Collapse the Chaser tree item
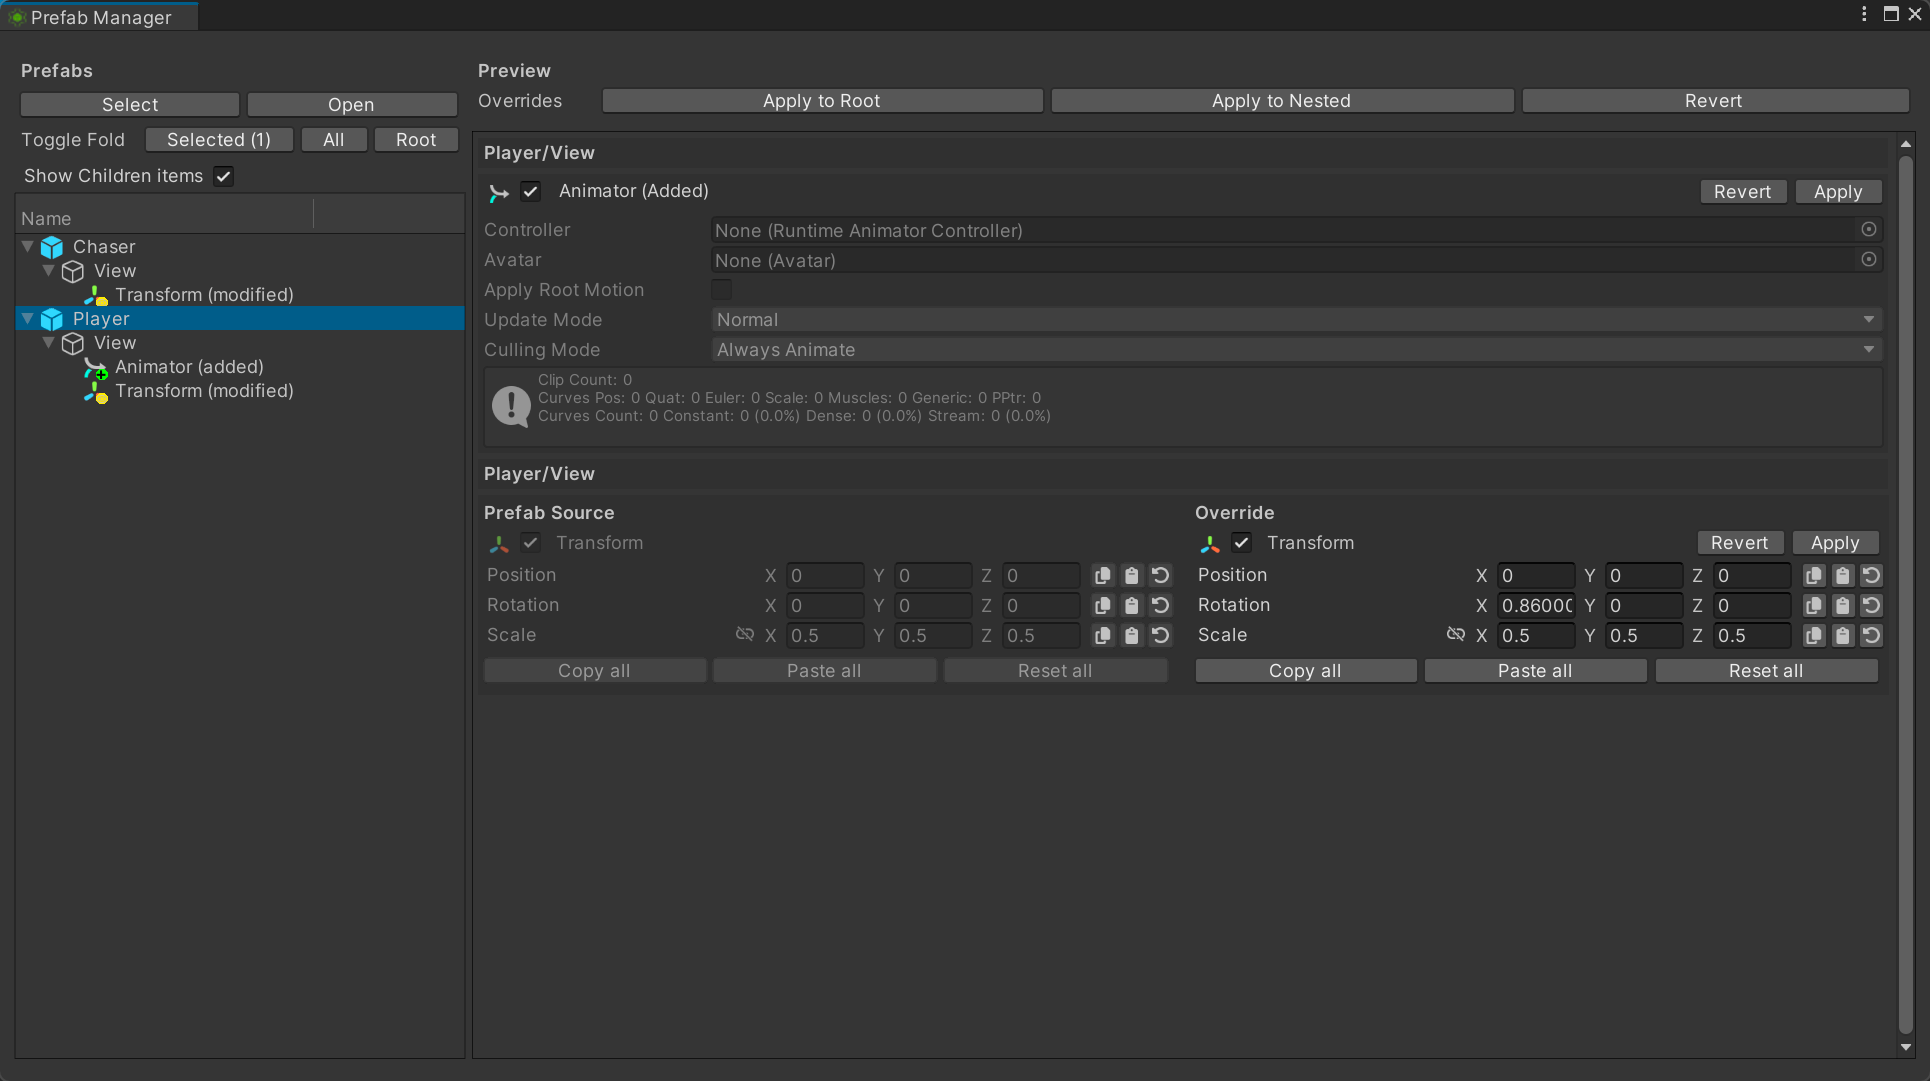Image resolution: width=1930 pixels, height=1081 pixels. click(x=28, y=246)
